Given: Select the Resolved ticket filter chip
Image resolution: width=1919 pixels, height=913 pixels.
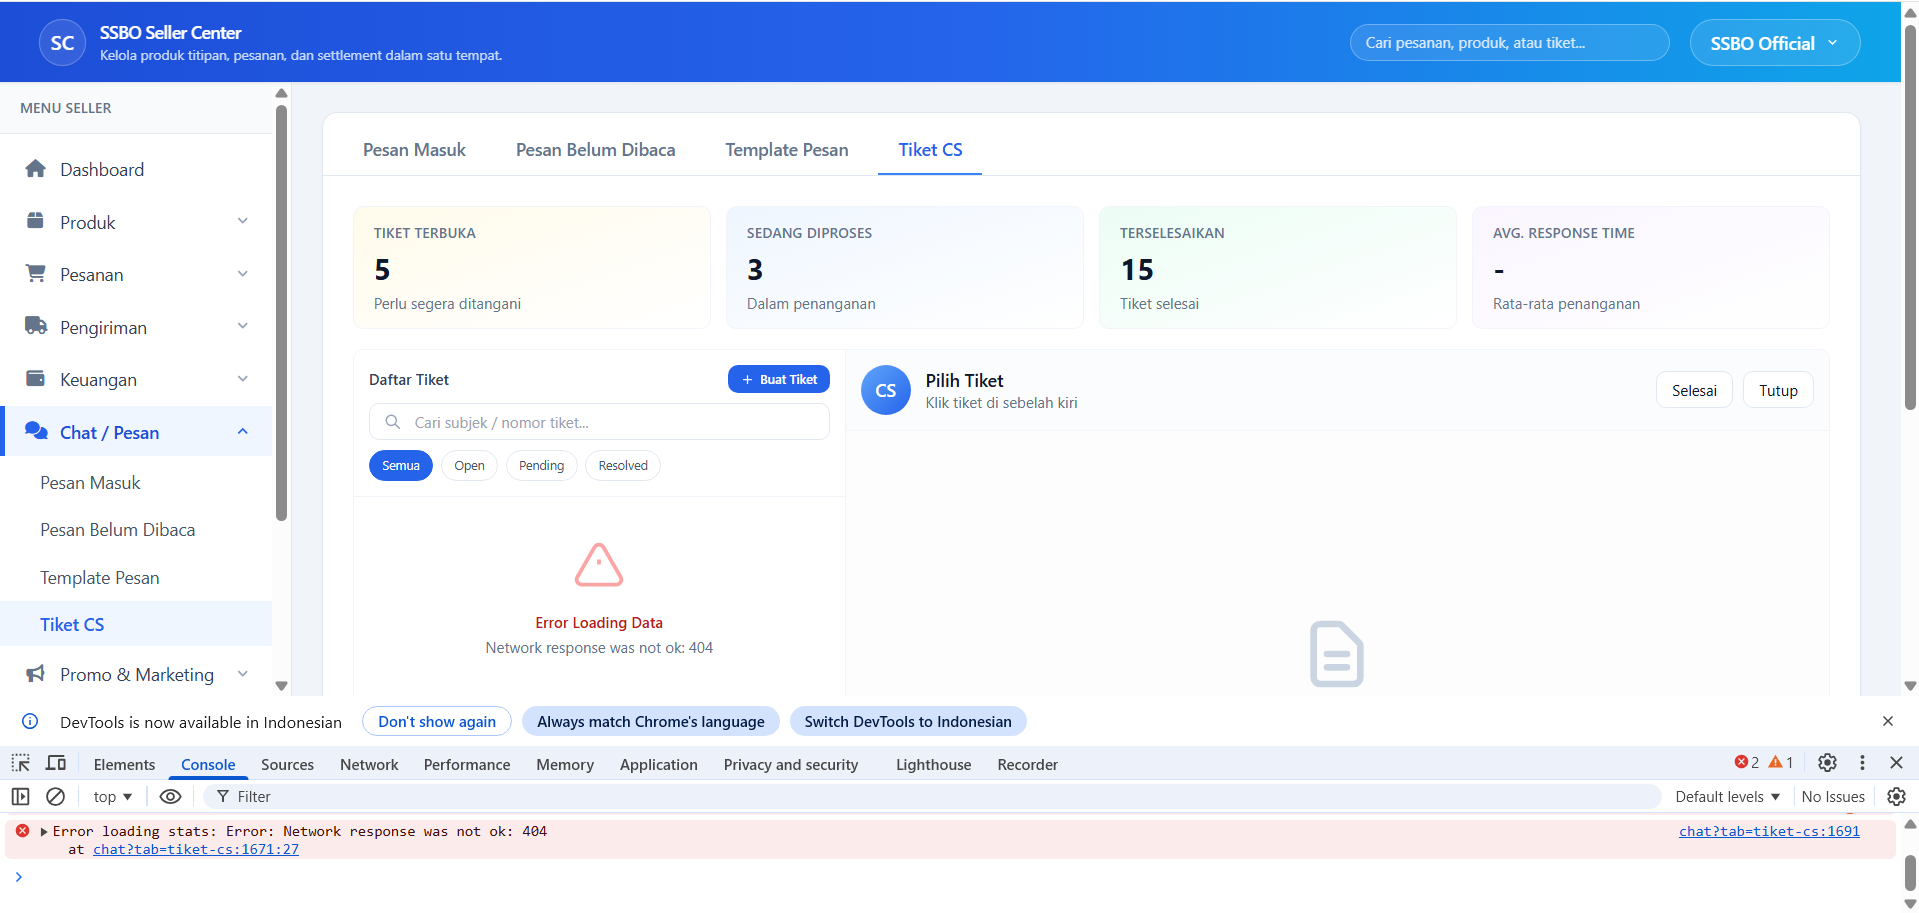Looking at the screenshot, I should [x=622, y=465].
